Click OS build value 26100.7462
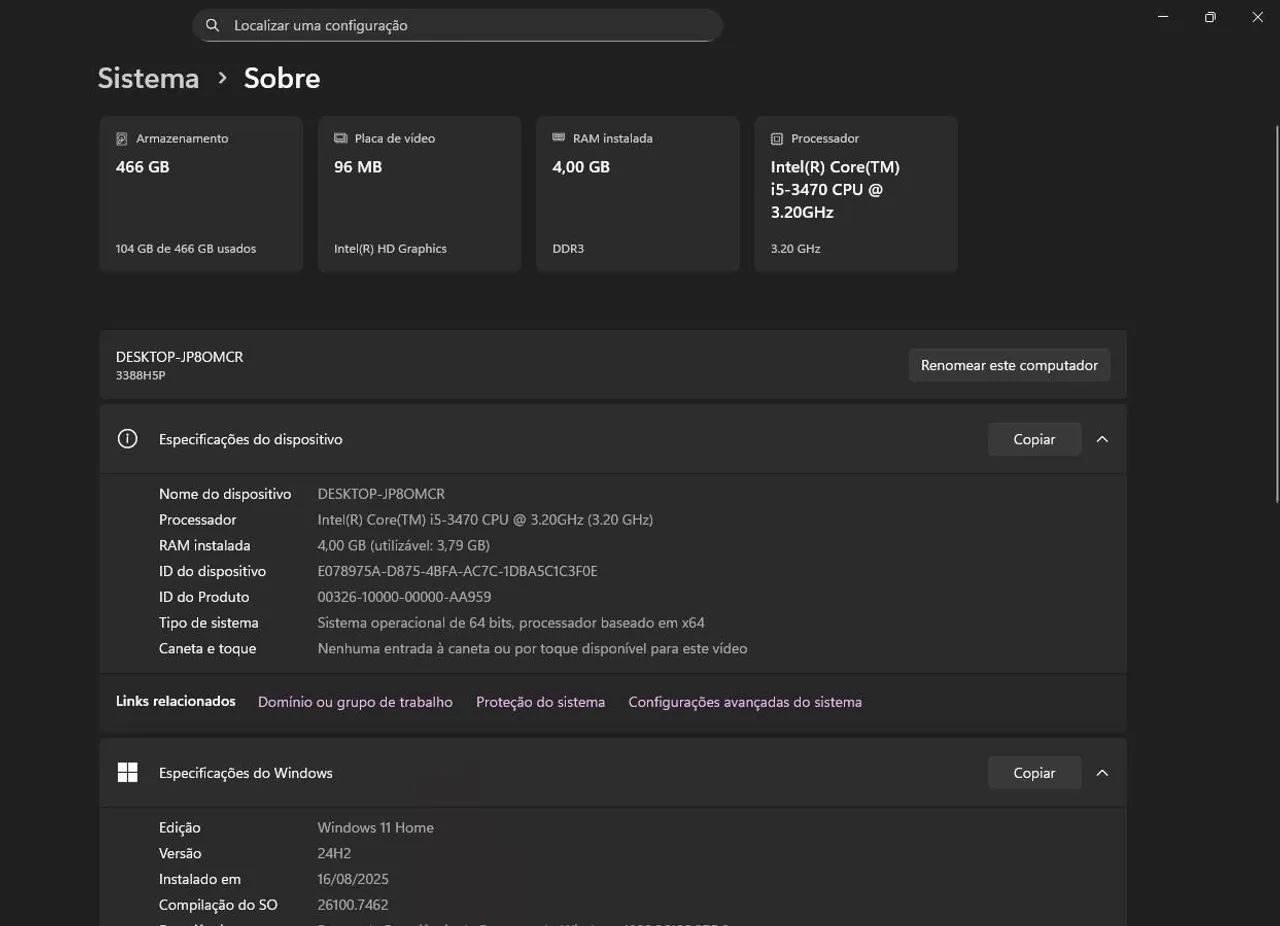Image resolution: width=1280 pixels, height=926 pixels. tap(353, 905)
